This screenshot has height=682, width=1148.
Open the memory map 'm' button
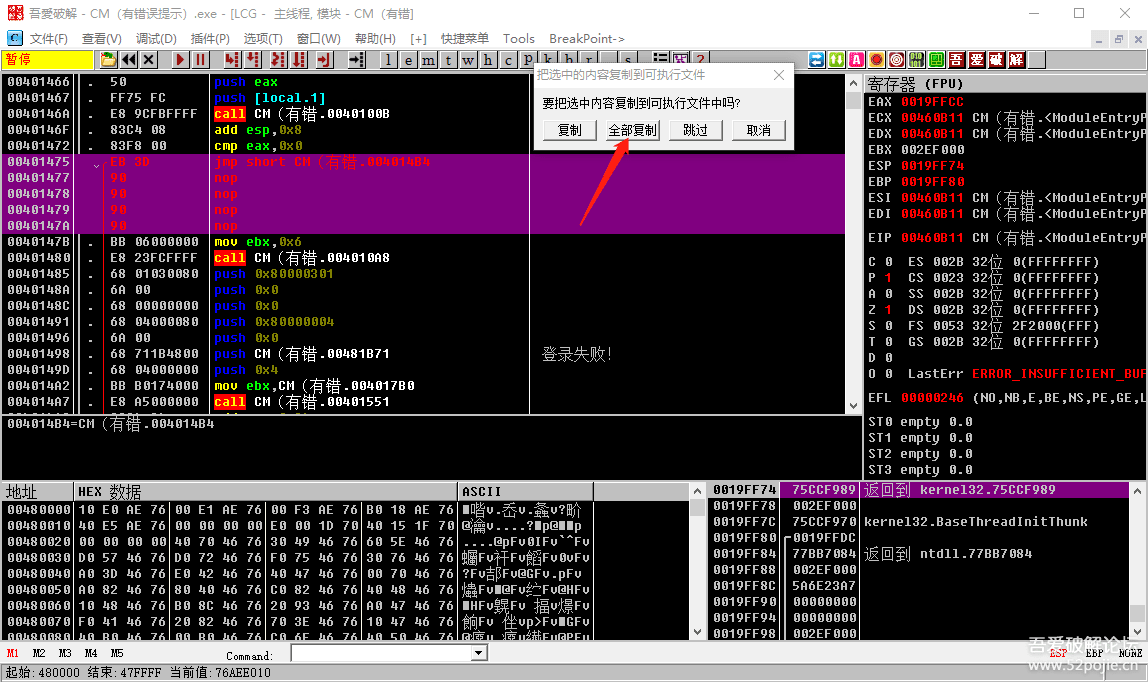point(428,60)
